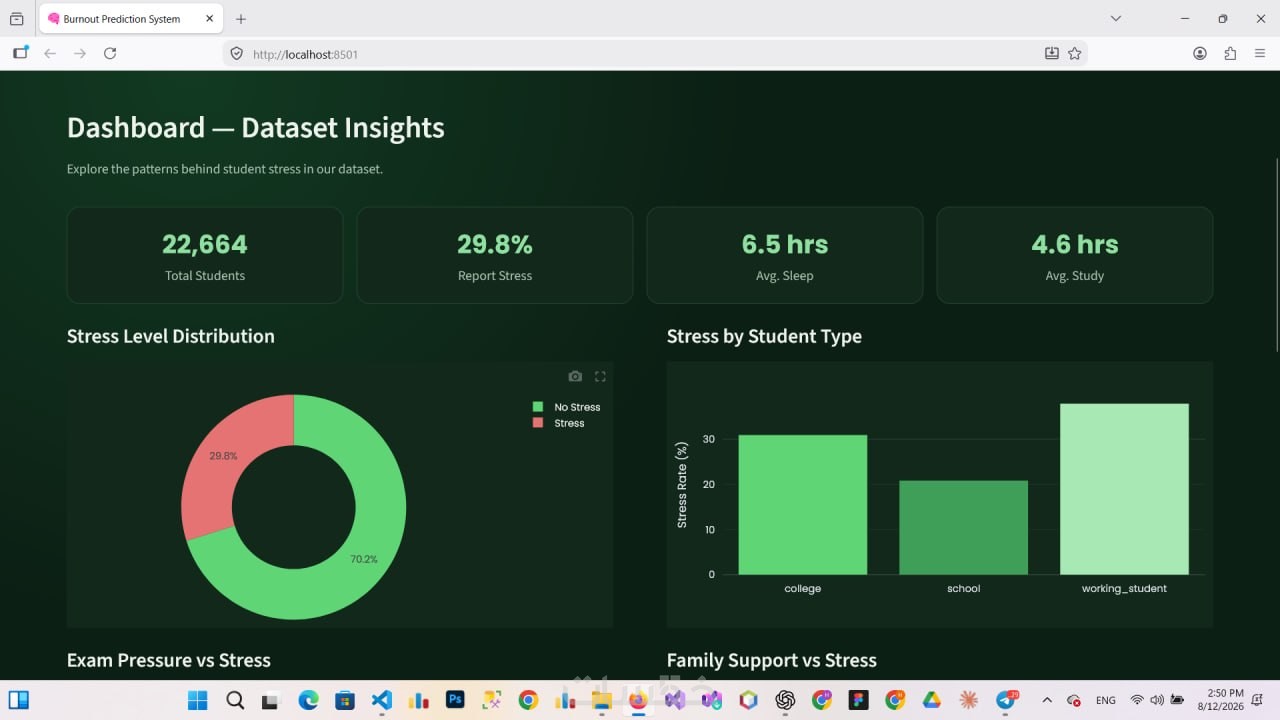This screenshot has width=1280, height=720.
Task: Toggle the Stress legend entry
Action: tap(558, 423)
